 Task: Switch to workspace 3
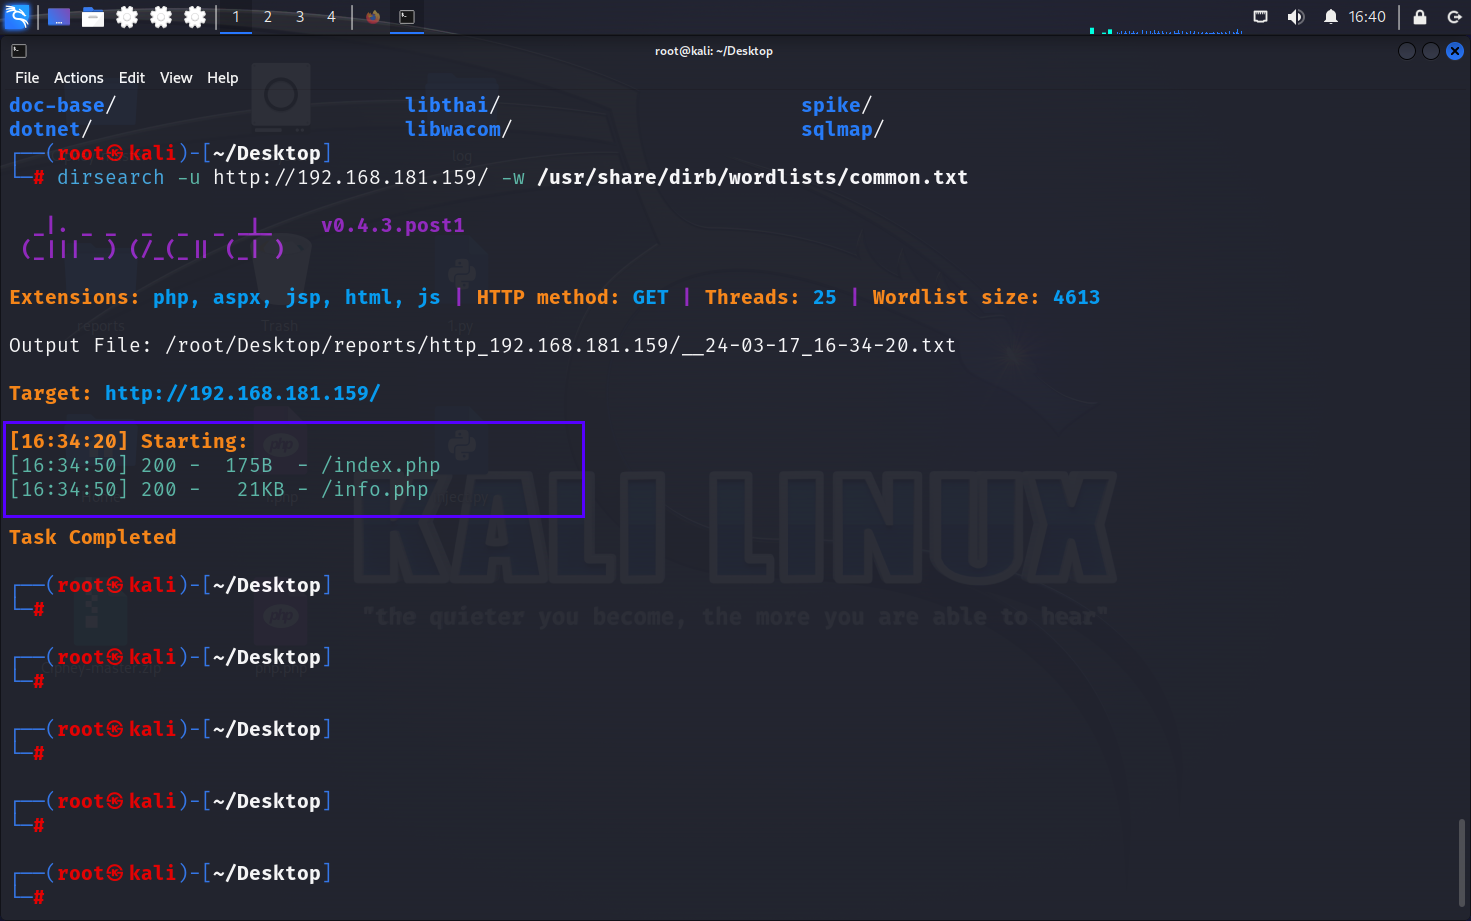tap(300, 17)
